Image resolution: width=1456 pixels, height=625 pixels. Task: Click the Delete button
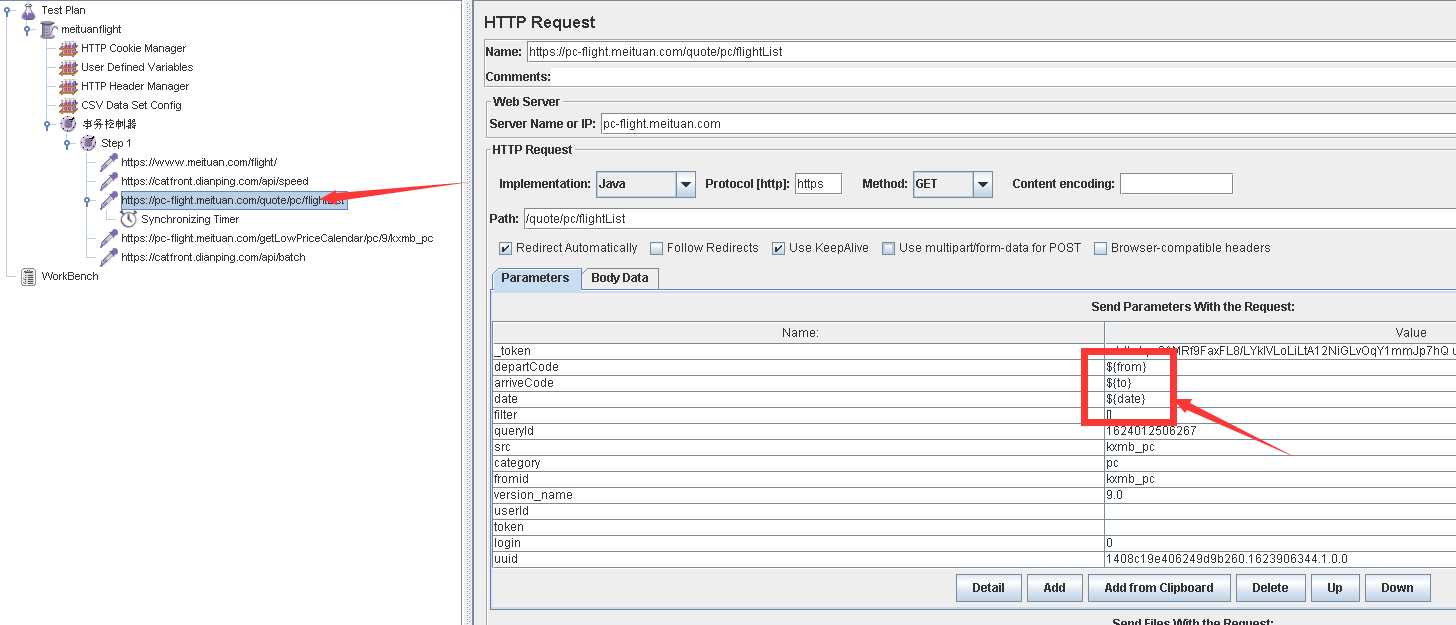[x=1269, y=588]
